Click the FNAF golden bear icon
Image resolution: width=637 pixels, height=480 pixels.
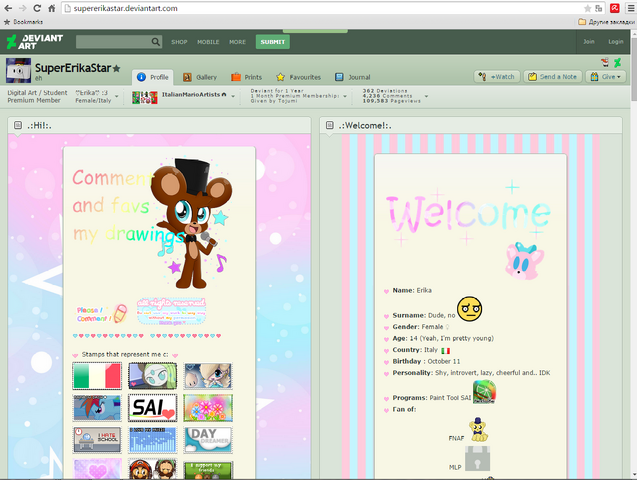tap(479, 430)
